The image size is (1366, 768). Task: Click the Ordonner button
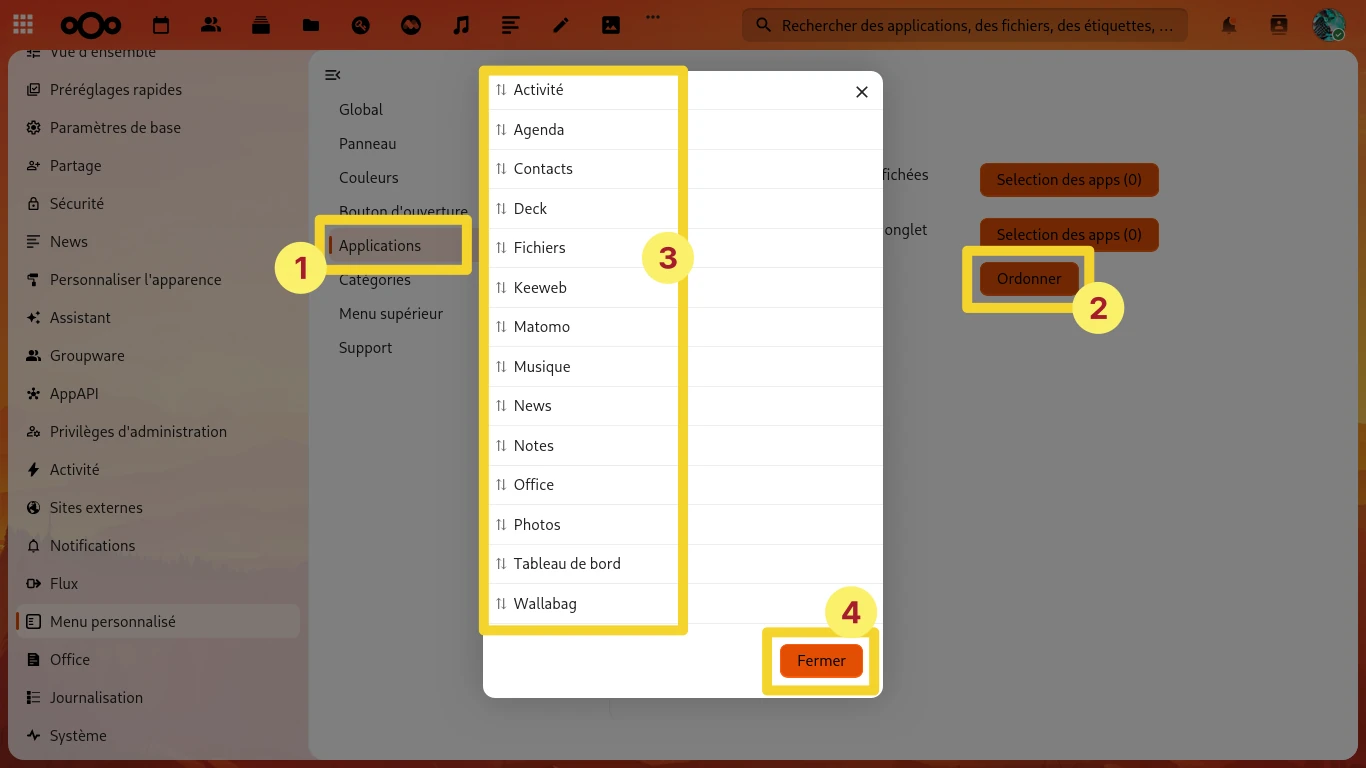point(1029,279)
